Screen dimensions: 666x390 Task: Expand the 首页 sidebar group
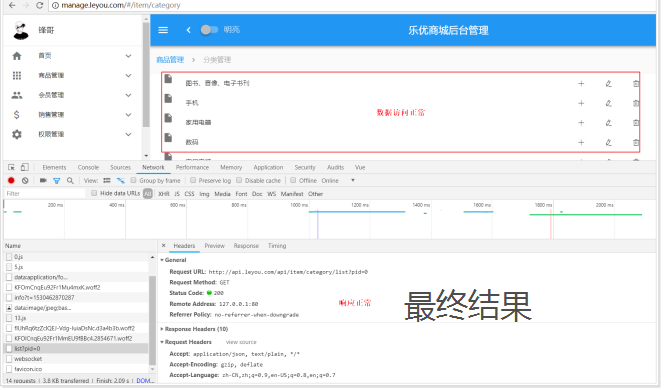tap(128, 56)
